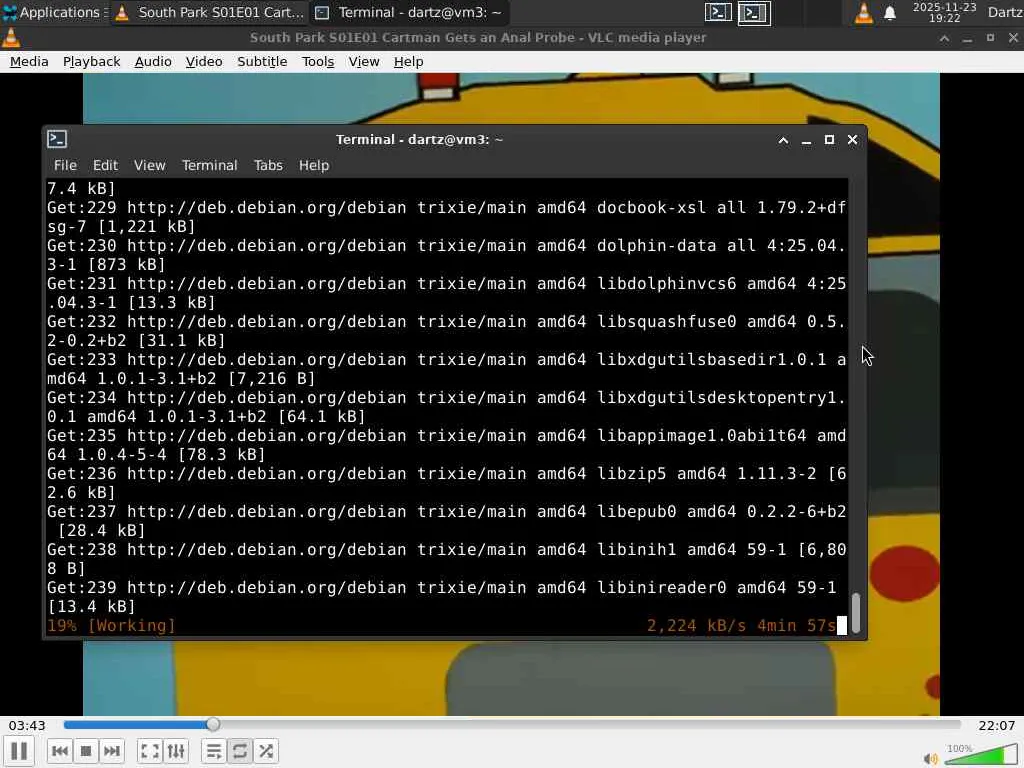Click the Get:236 libzip5 line
Screen dimensions: 1024x768
tap(446, 483)
